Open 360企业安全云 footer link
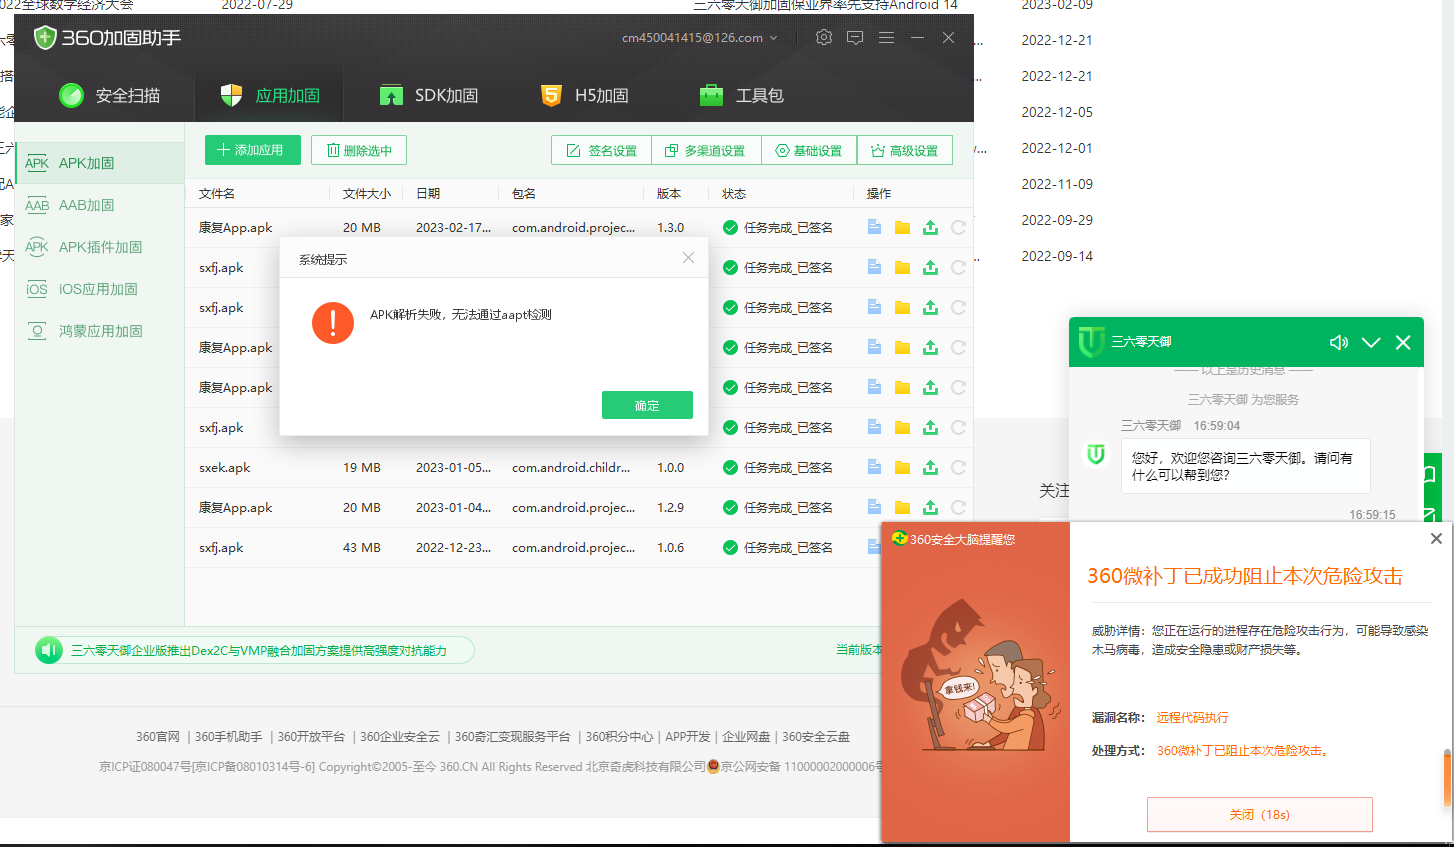Screen dimensions: 1454x847 [400, 736]
